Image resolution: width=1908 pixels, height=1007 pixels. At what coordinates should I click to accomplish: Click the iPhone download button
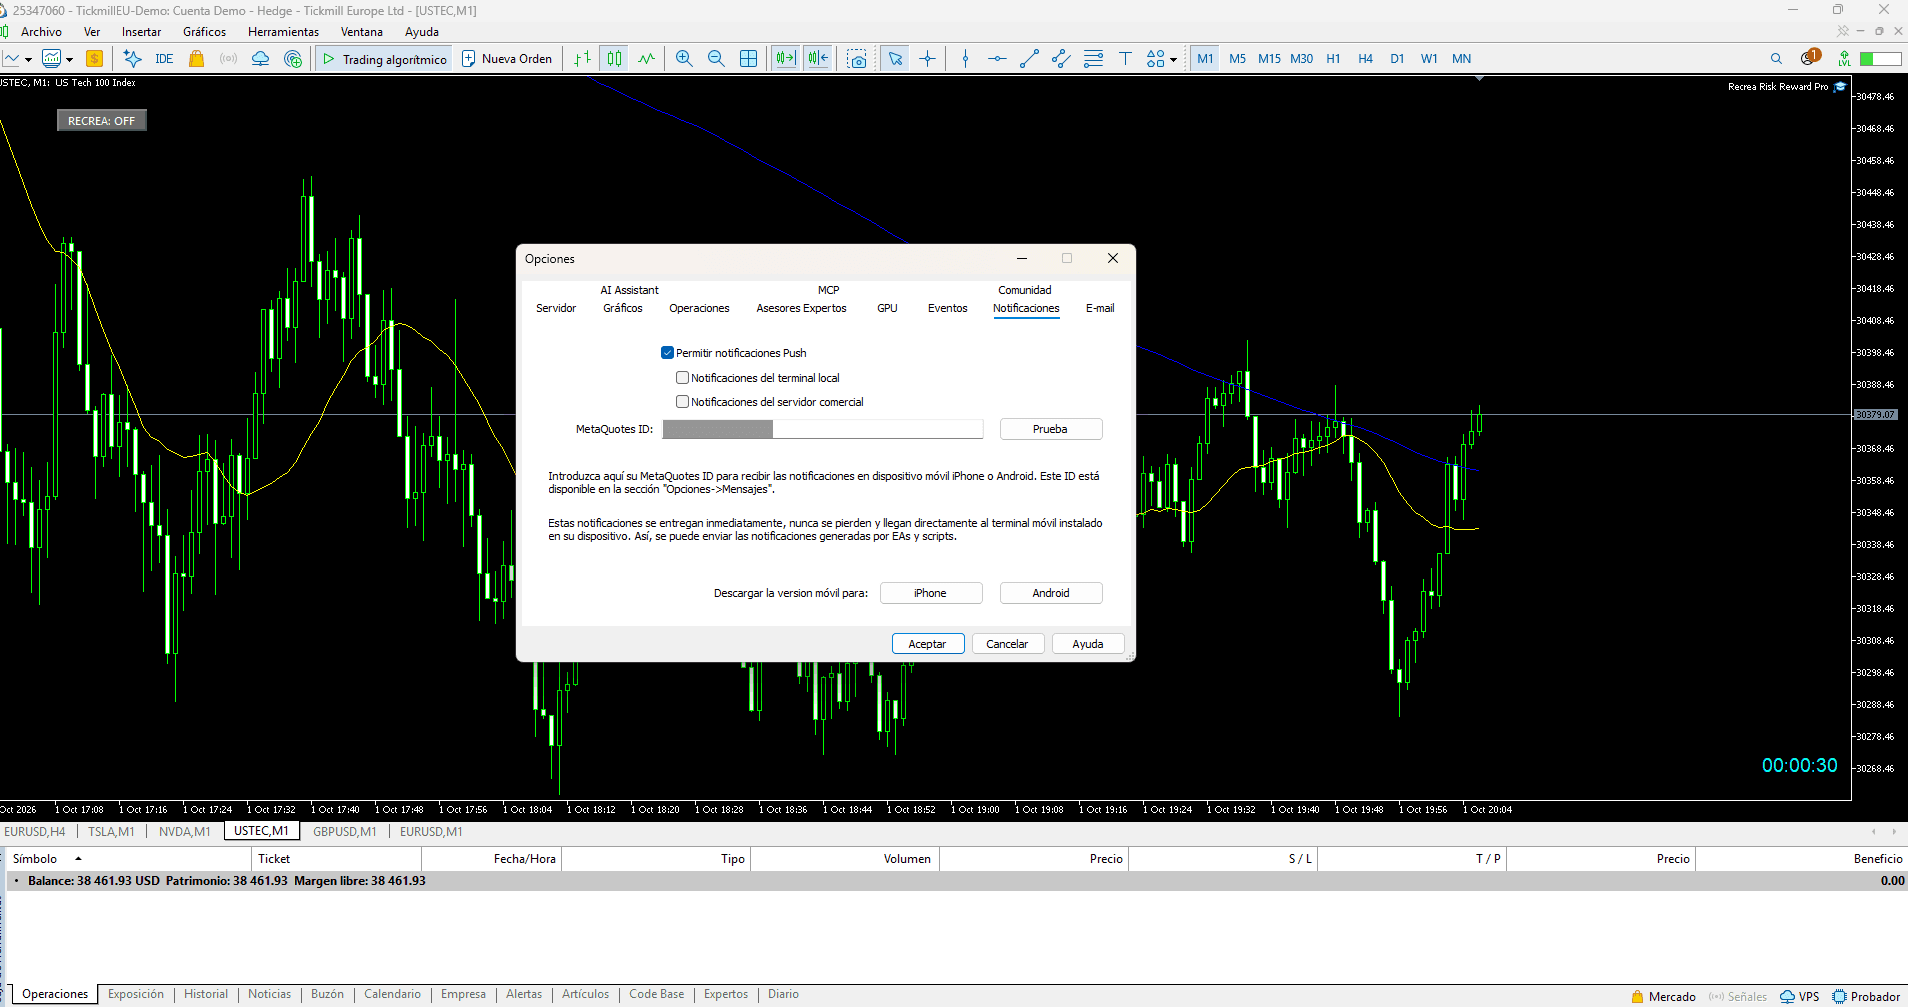click(x=930, y=593)
